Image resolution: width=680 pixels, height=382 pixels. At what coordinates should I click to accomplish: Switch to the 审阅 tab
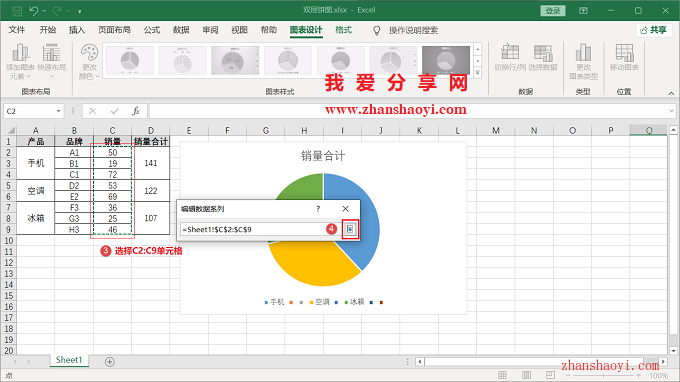210,30
